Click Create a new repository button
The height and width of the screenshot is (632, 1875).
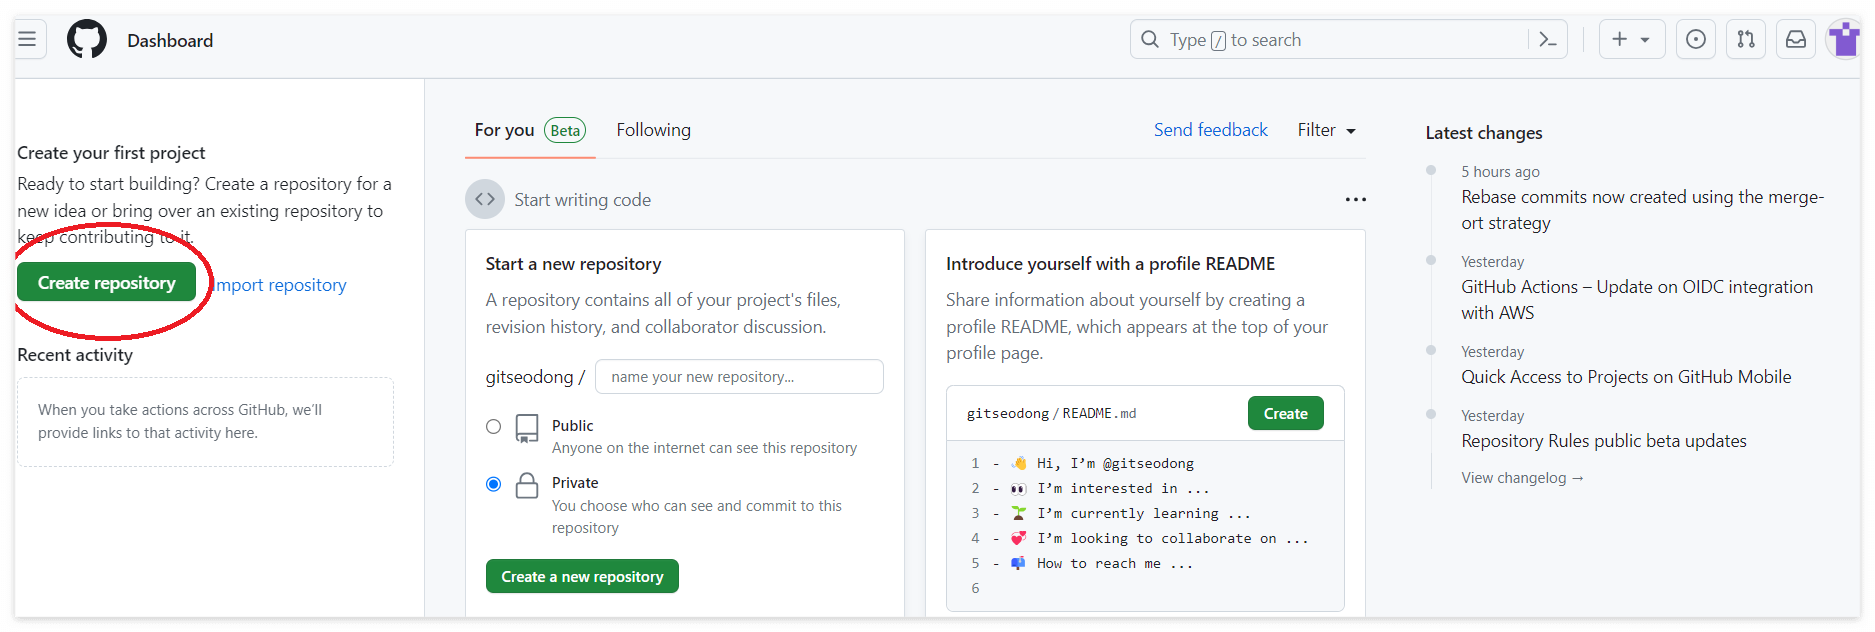coord(582,576)
